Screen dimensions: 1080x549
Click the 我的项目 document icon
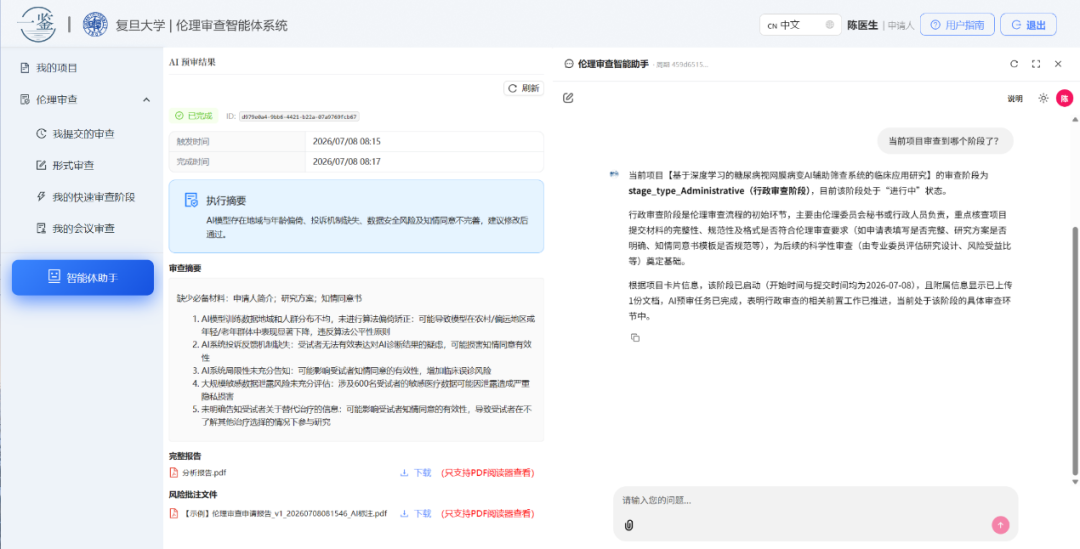(x=25, y=68)
